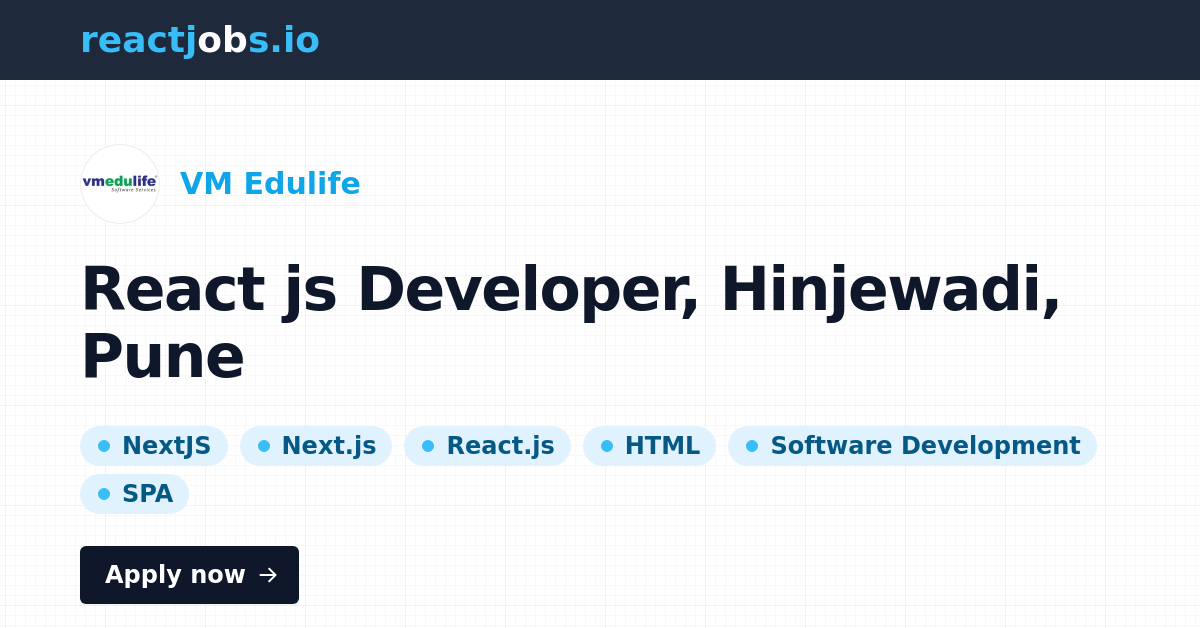Viewport: 1200px width, 628px height.
Task: Pick the HTML skill tag
Action: 649,446
